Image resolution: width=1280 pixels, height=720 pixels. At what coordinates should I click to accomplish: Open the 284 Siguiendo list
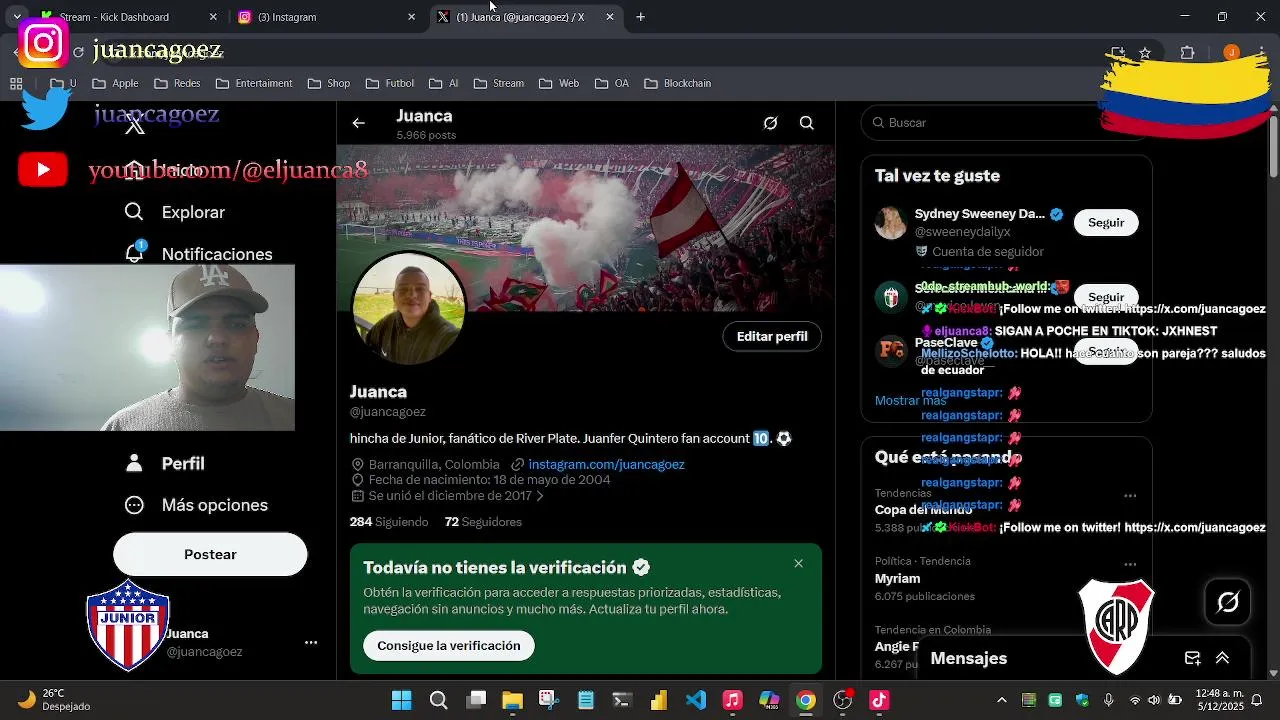coord(389,522)
